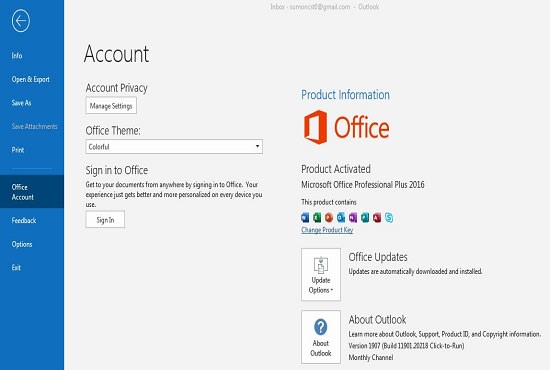Image resolution: width=550 pixels, height=370 pixels.
Task: Click the Product Activated text
Action: (x=336, y=169)
